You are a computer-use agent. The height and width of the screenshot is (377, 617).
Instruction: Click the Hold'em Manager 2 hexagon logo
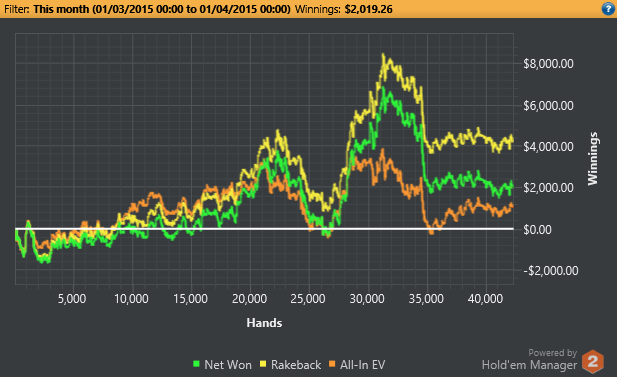pos(593,361)
